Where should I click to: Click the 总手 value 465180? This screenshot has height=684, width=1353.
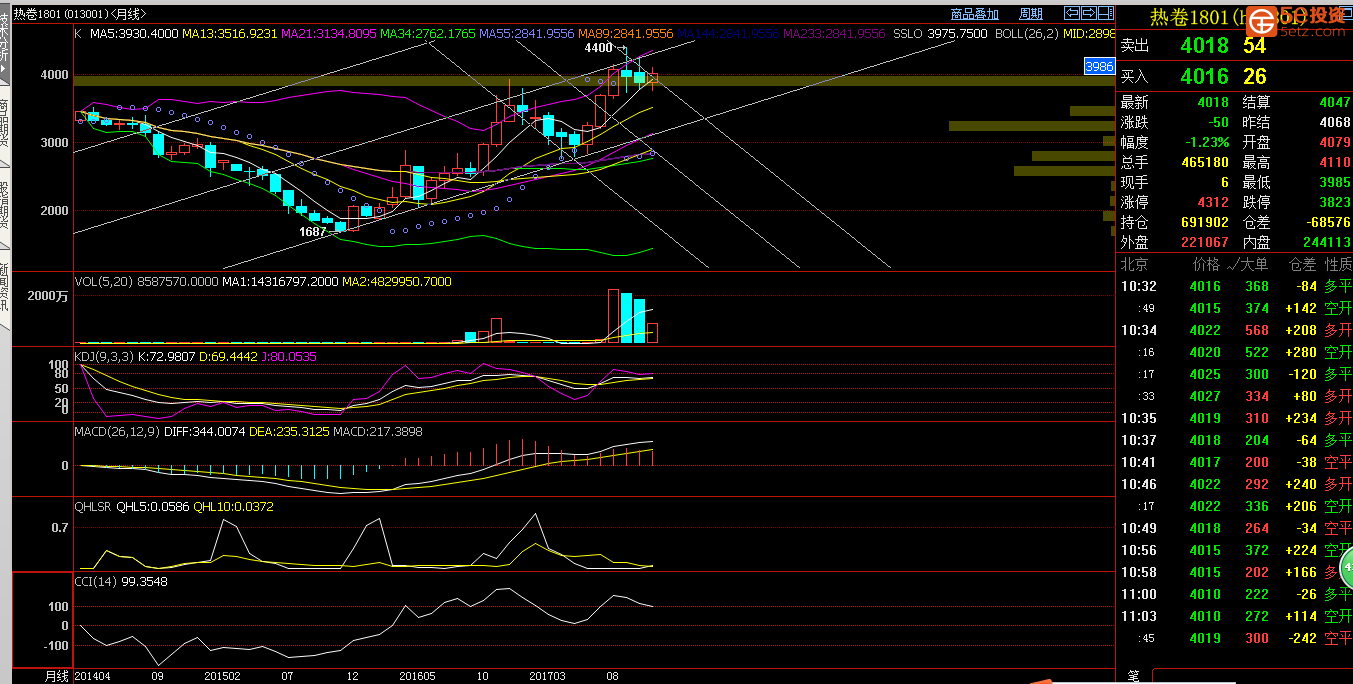click(1205, 162)
